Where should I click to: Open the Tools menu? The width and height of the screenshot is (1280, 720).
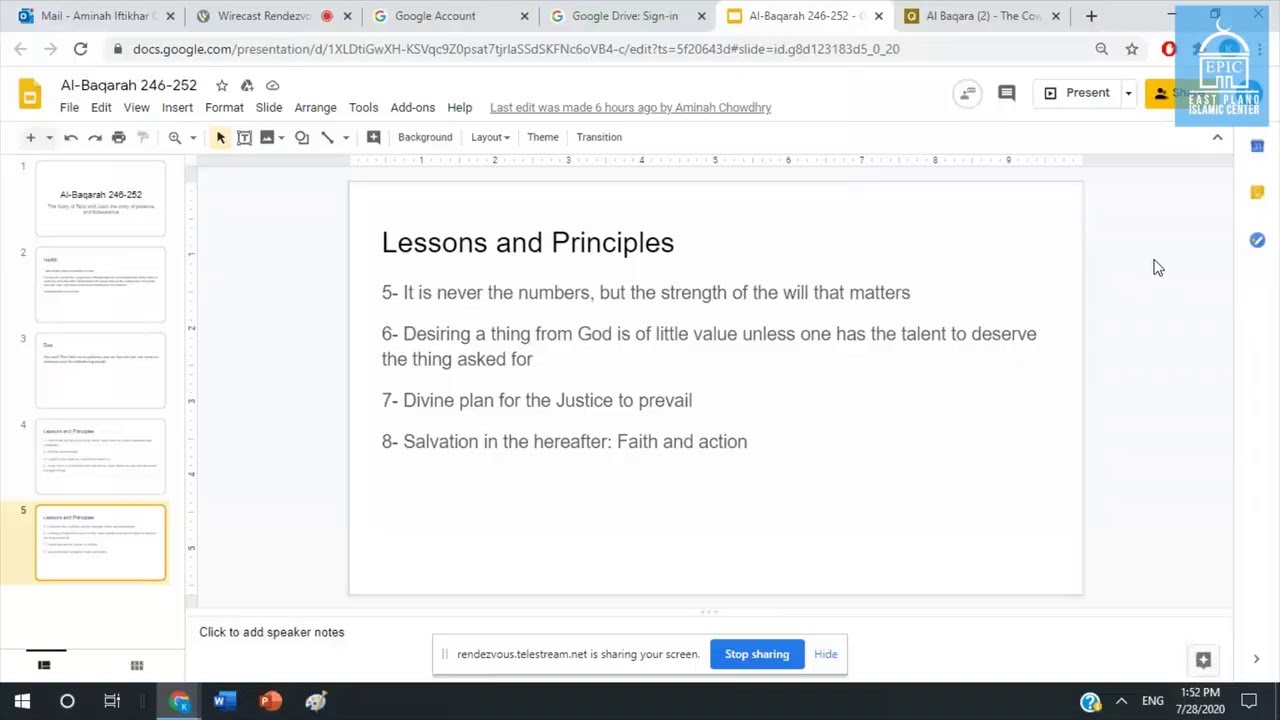(x=363, y=108)
